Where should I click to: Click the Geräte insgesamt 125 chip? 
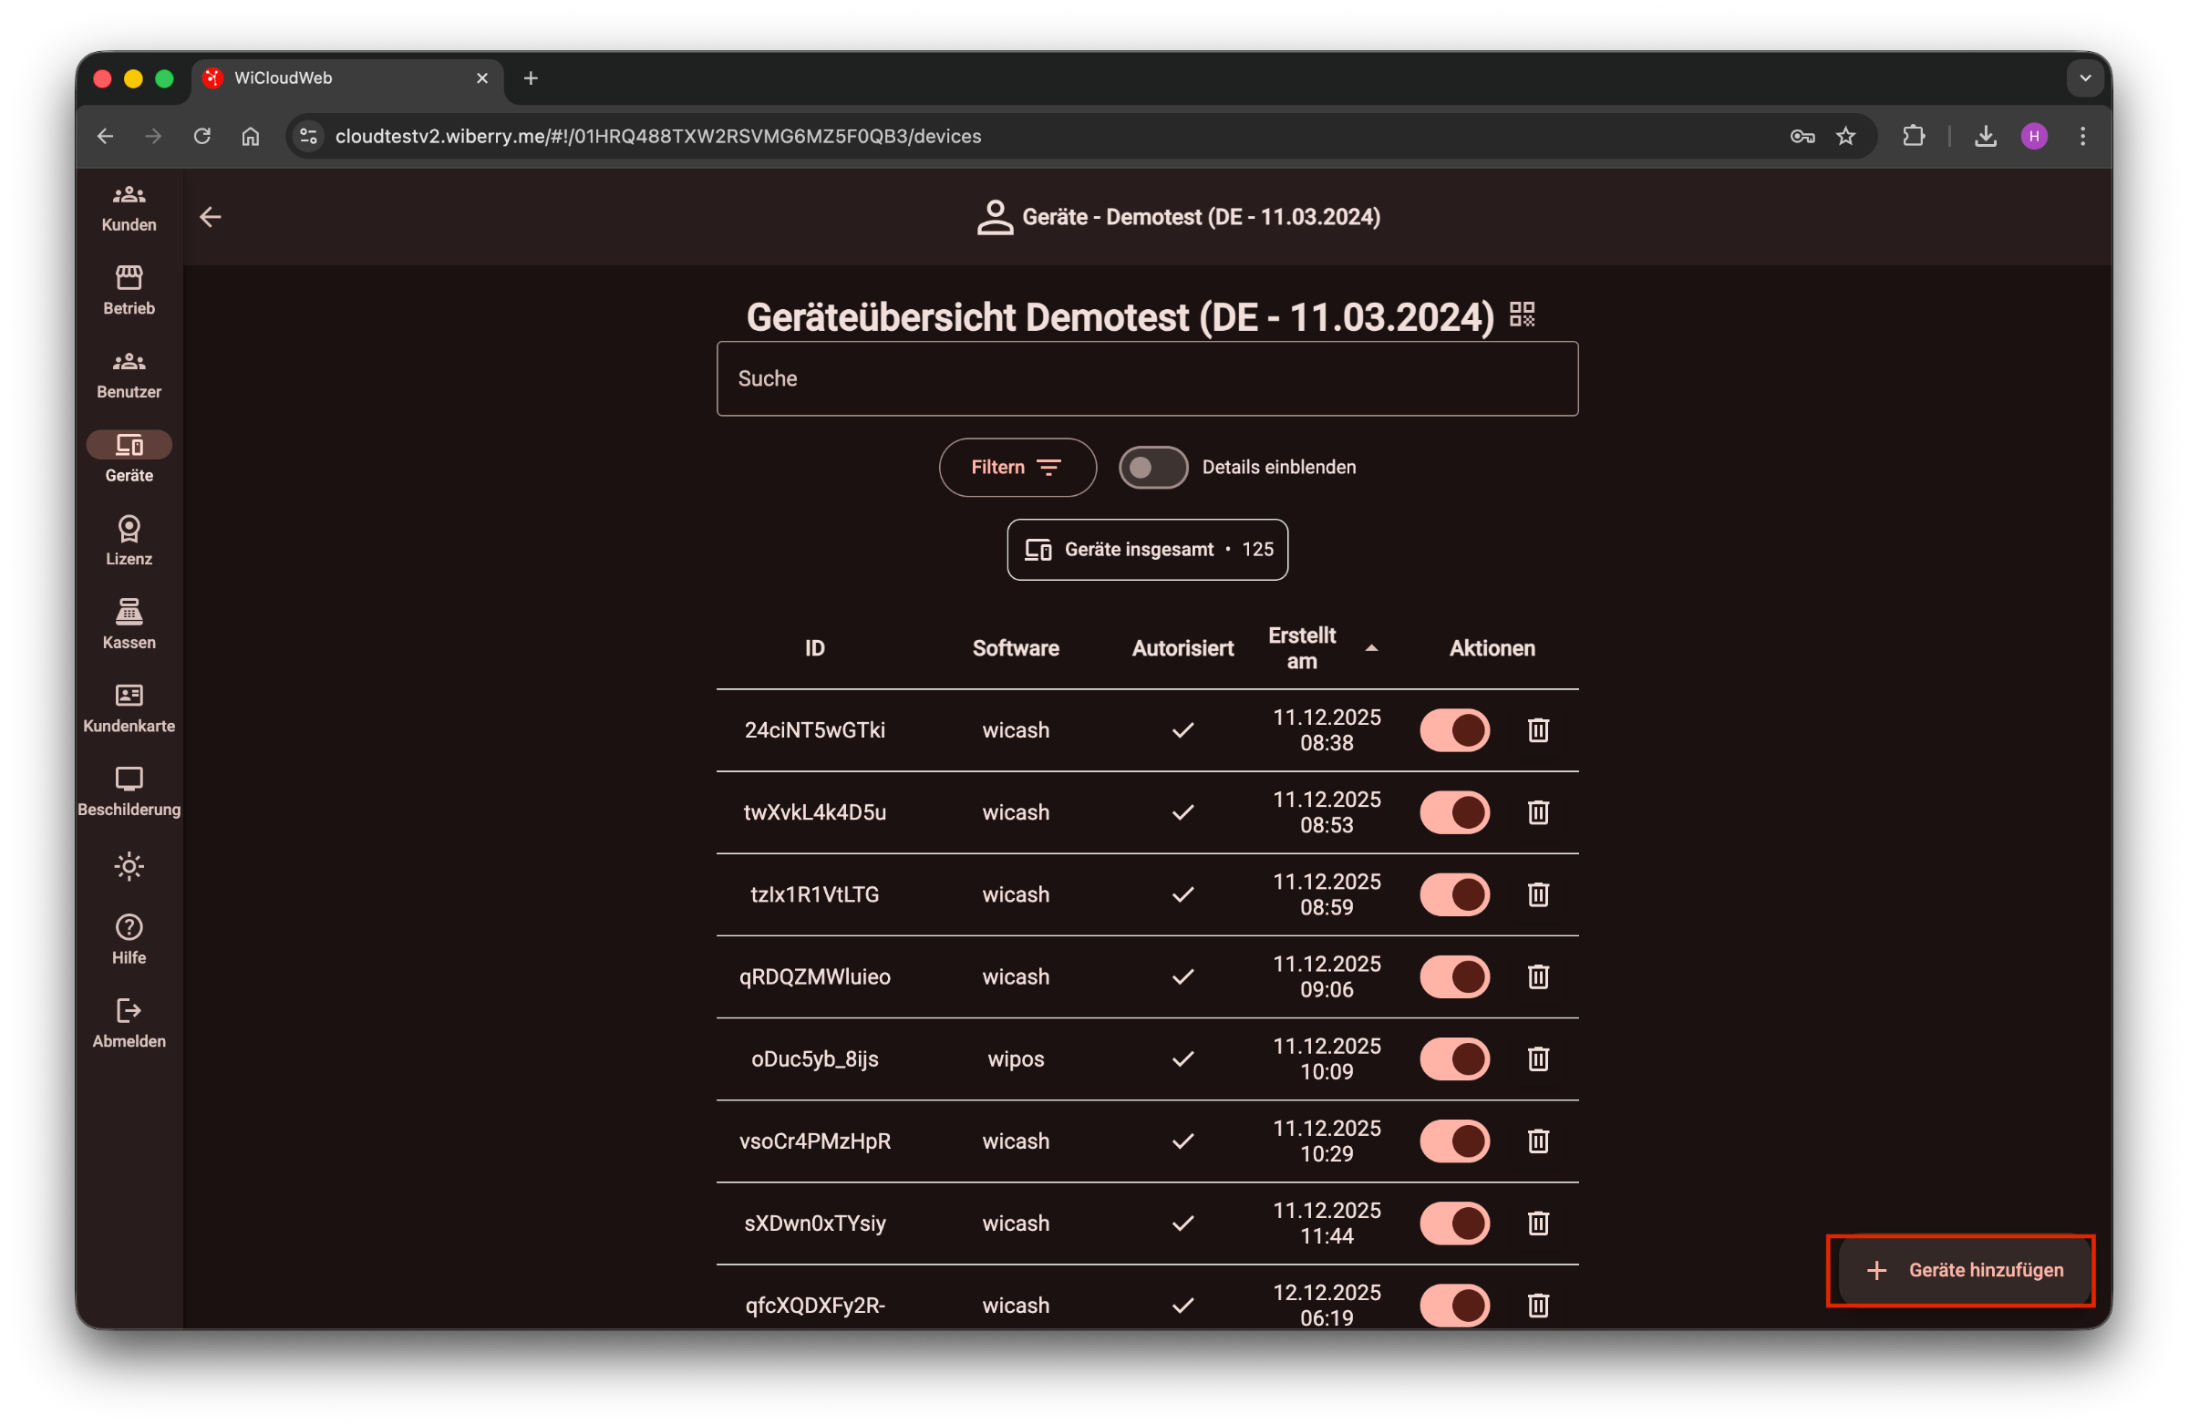click(1147, 549)
